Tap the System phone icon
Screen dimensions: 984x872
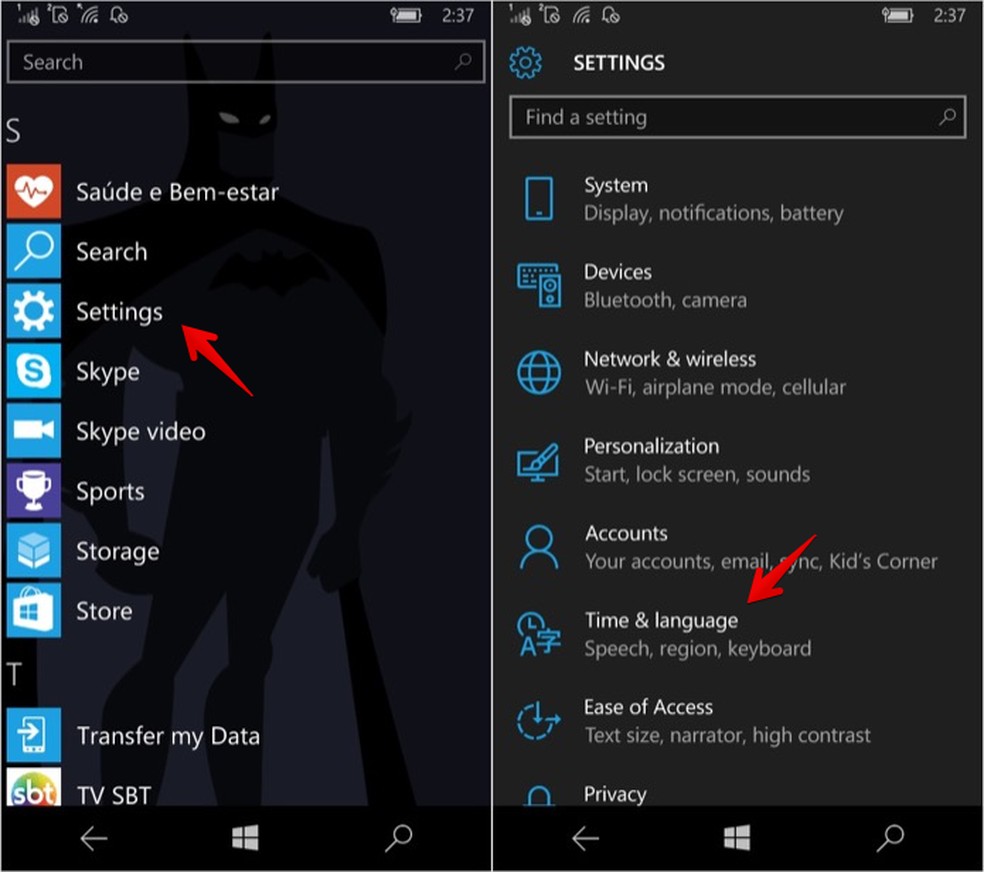(538, 199)
